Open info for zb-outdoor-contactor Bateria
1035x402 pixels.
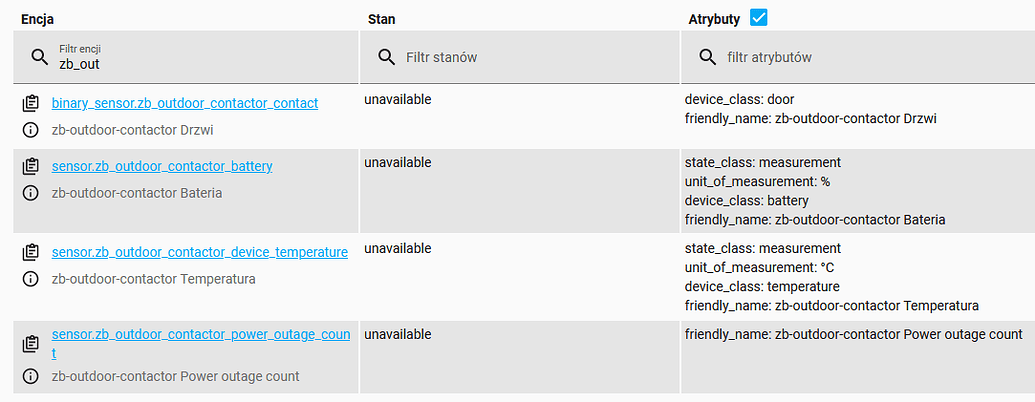(x=30, y=193)
